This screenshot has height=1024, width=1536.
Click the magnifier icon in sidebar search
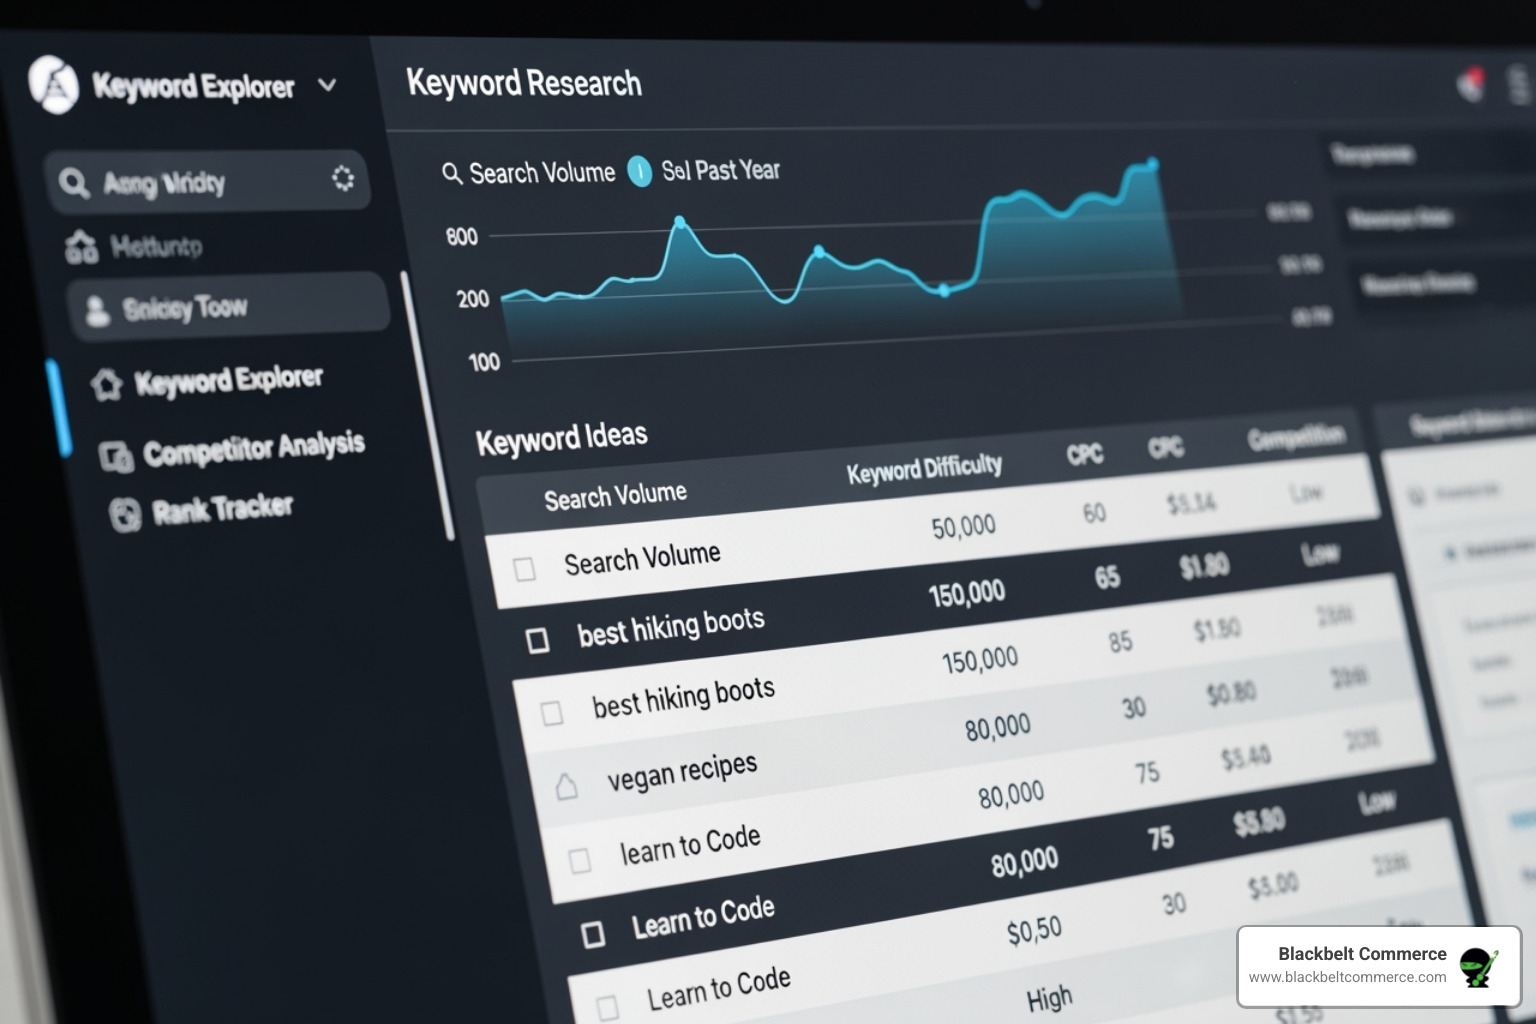74,183
